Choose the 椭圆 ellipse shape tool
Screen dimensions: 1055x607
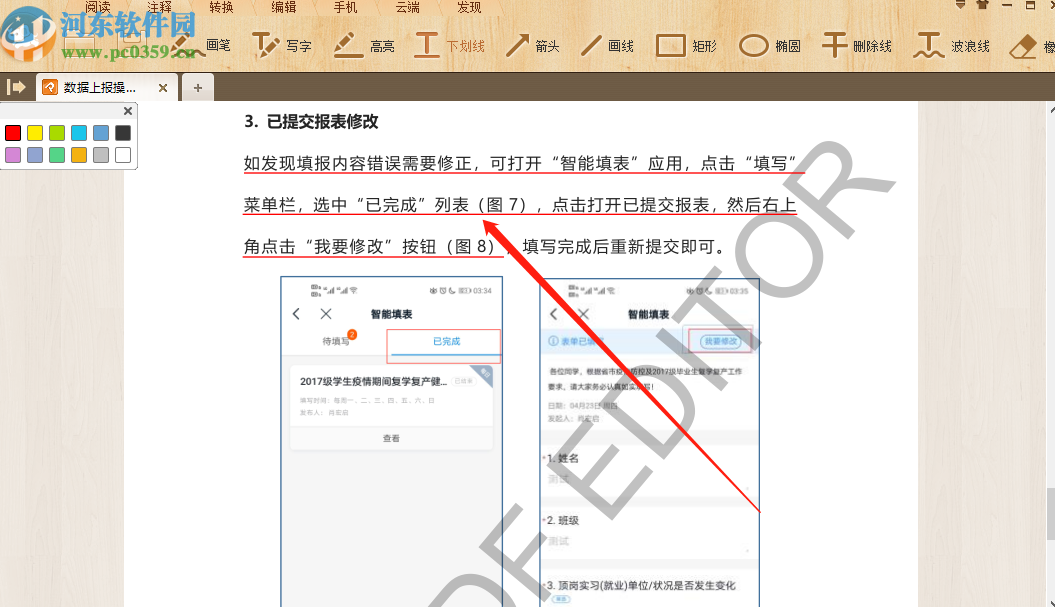coord(768,45)
